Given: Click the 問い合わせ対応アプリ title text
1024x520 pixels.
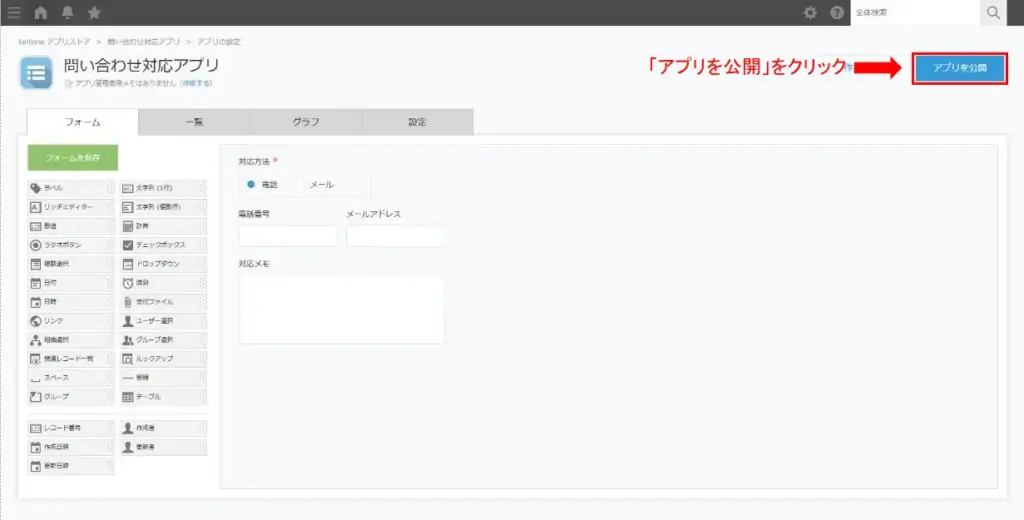Looking at the screenshot, I should click(141, 65).
